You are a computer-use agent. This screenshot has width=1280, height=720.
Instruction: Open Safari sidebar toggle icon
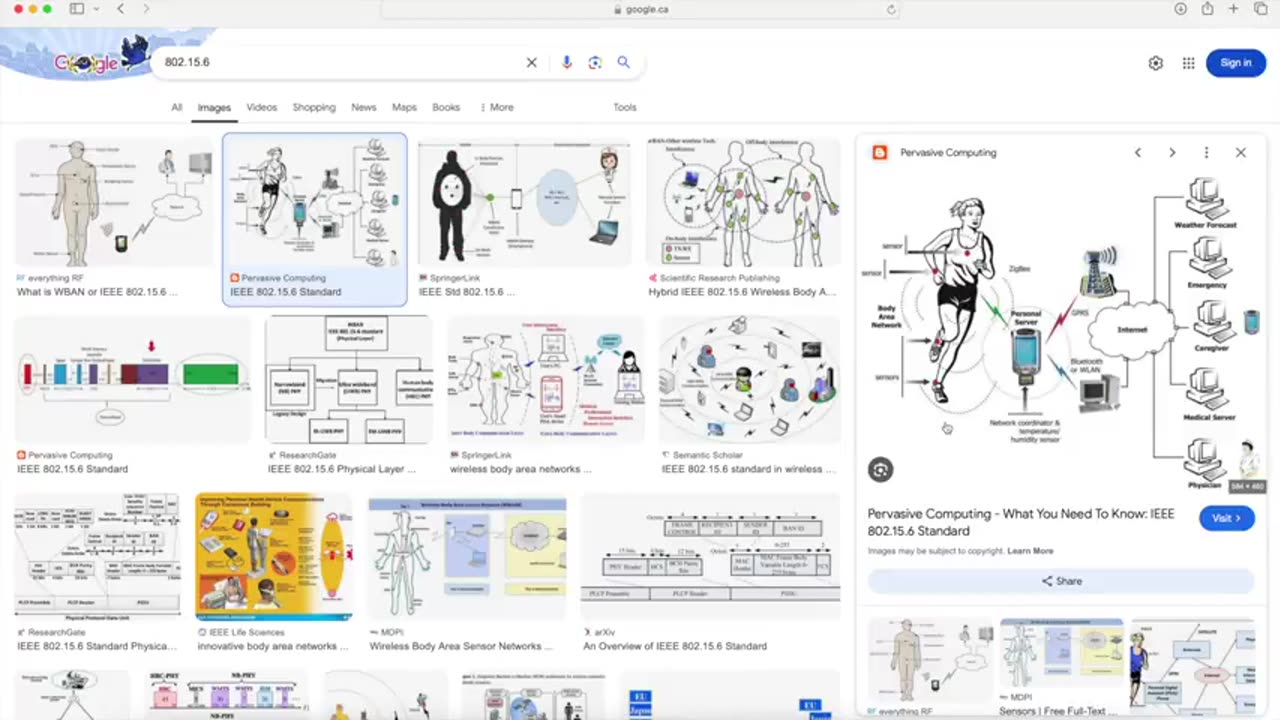[76, 9]
